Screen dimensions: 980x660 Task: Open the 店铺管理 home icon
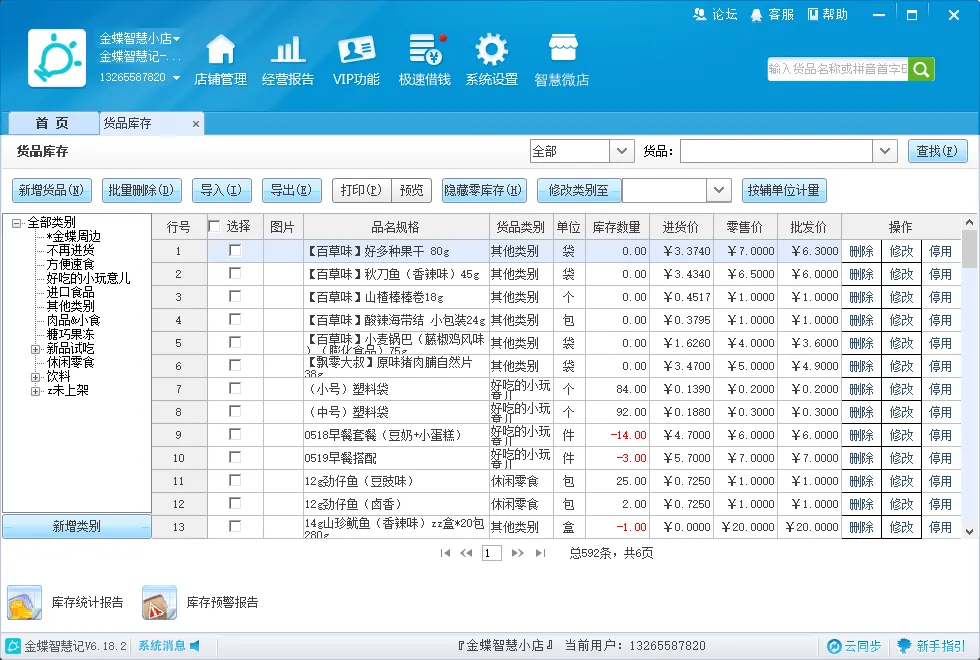tap(221, 49)
